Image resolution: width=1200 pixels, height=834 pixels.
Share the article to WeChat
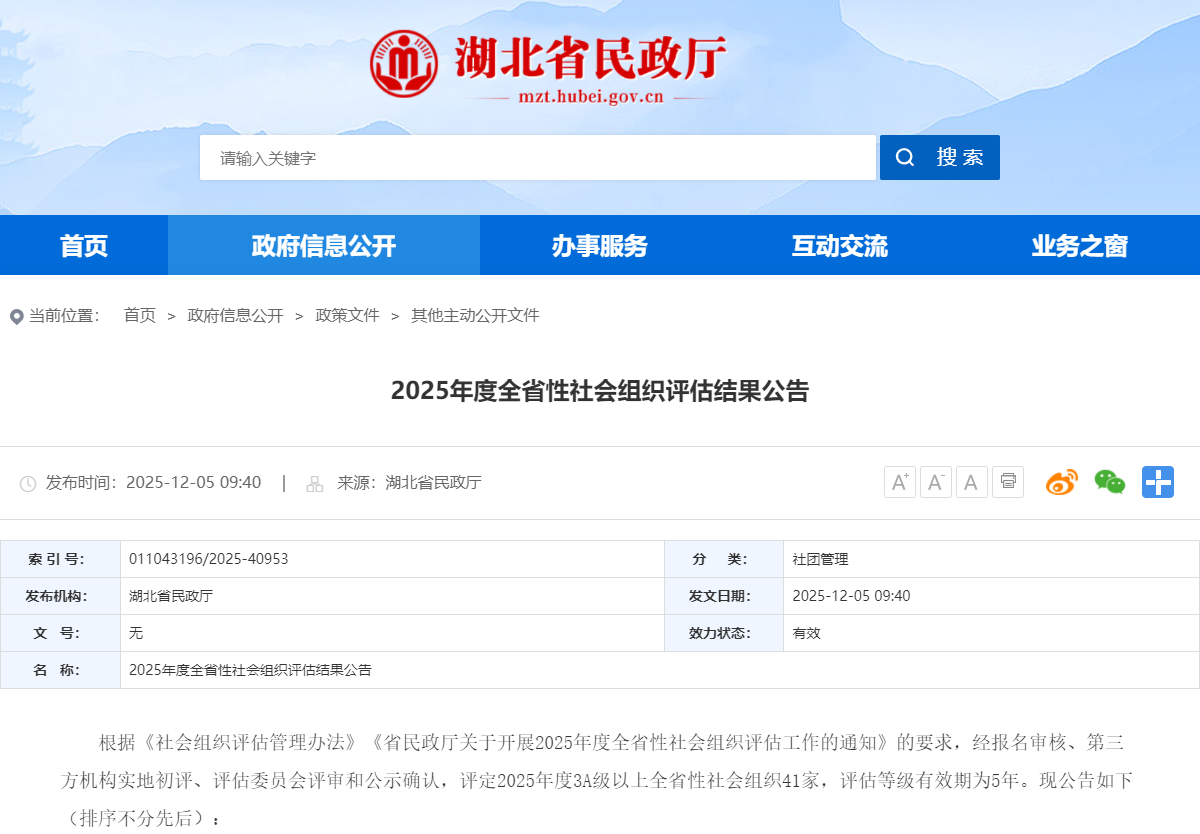pos(1109,482)
